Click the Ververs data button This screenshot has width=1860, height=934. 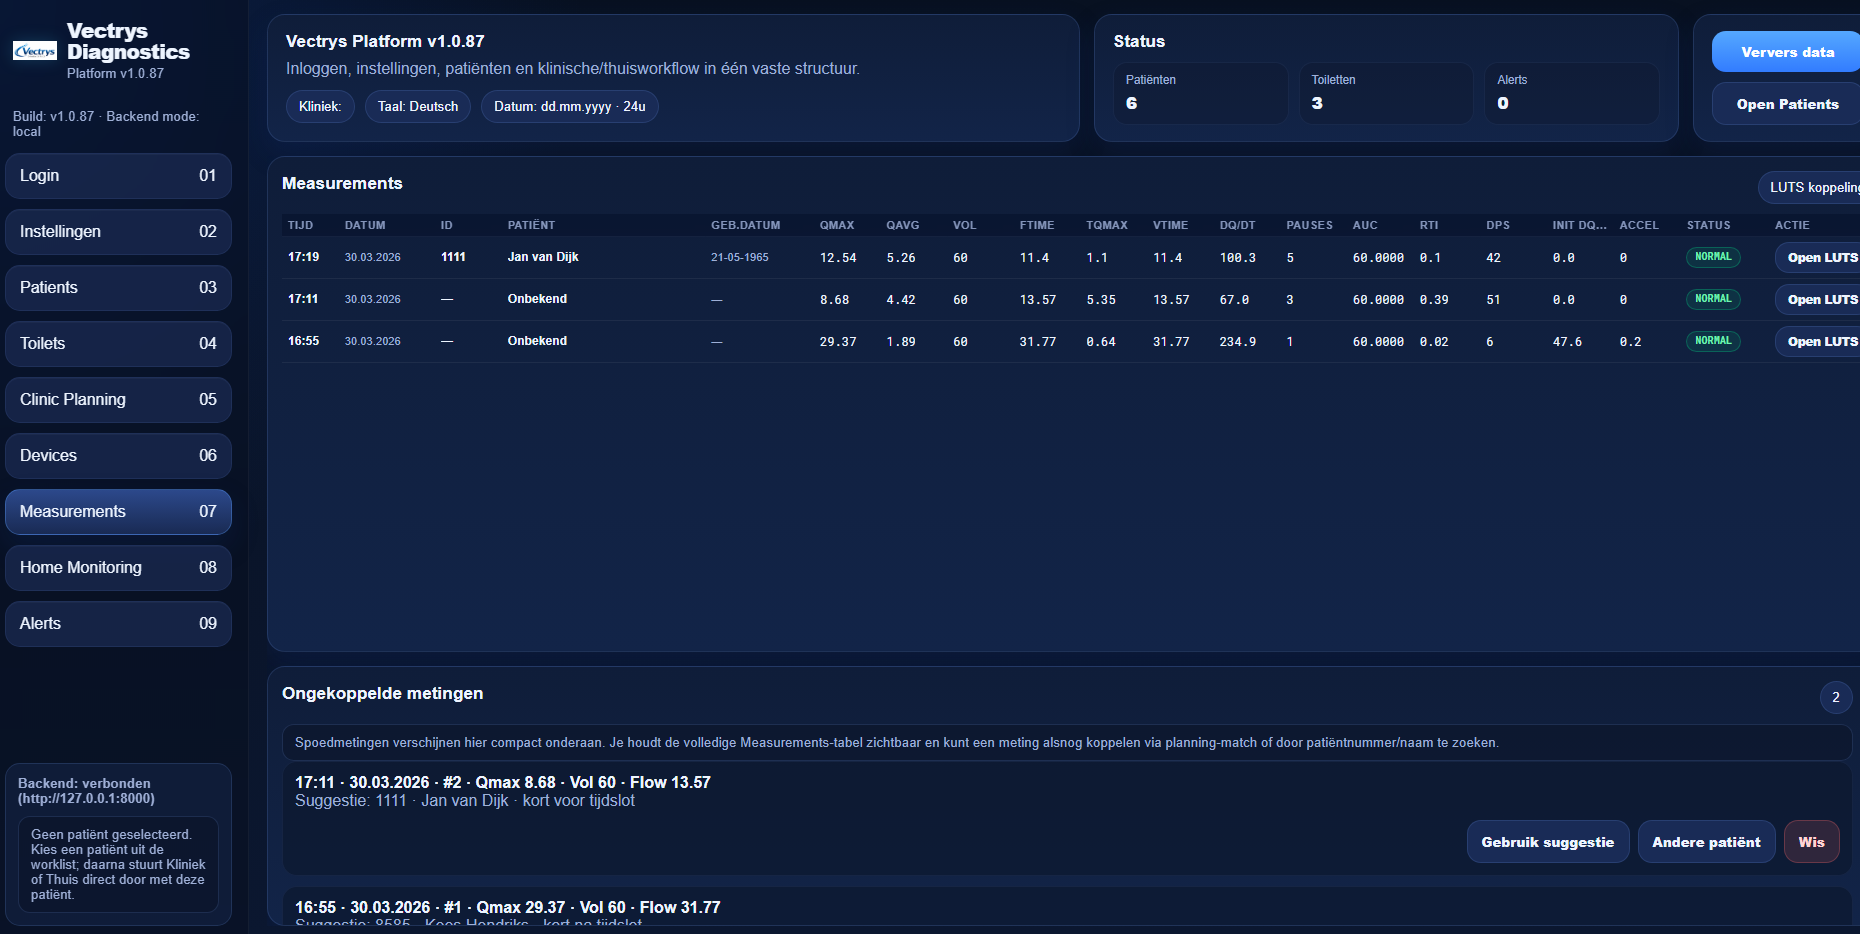coord(1786,52)
